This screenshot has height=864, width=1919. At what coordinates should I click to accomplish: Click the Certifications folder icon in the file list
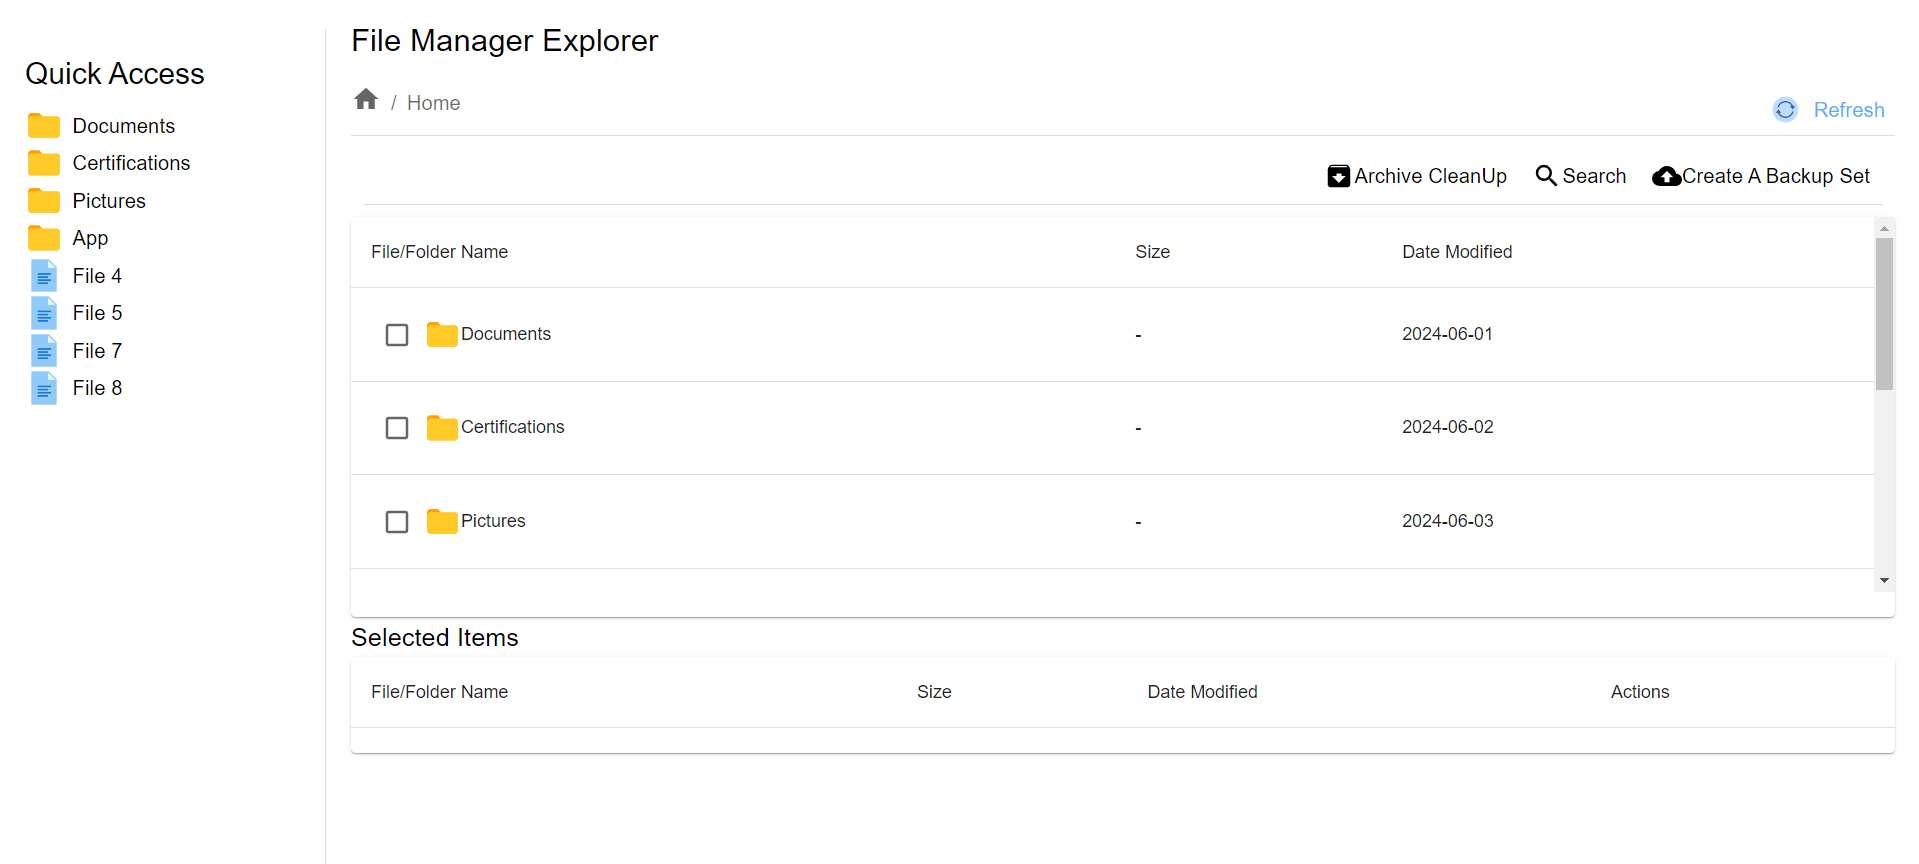[441, 427]
